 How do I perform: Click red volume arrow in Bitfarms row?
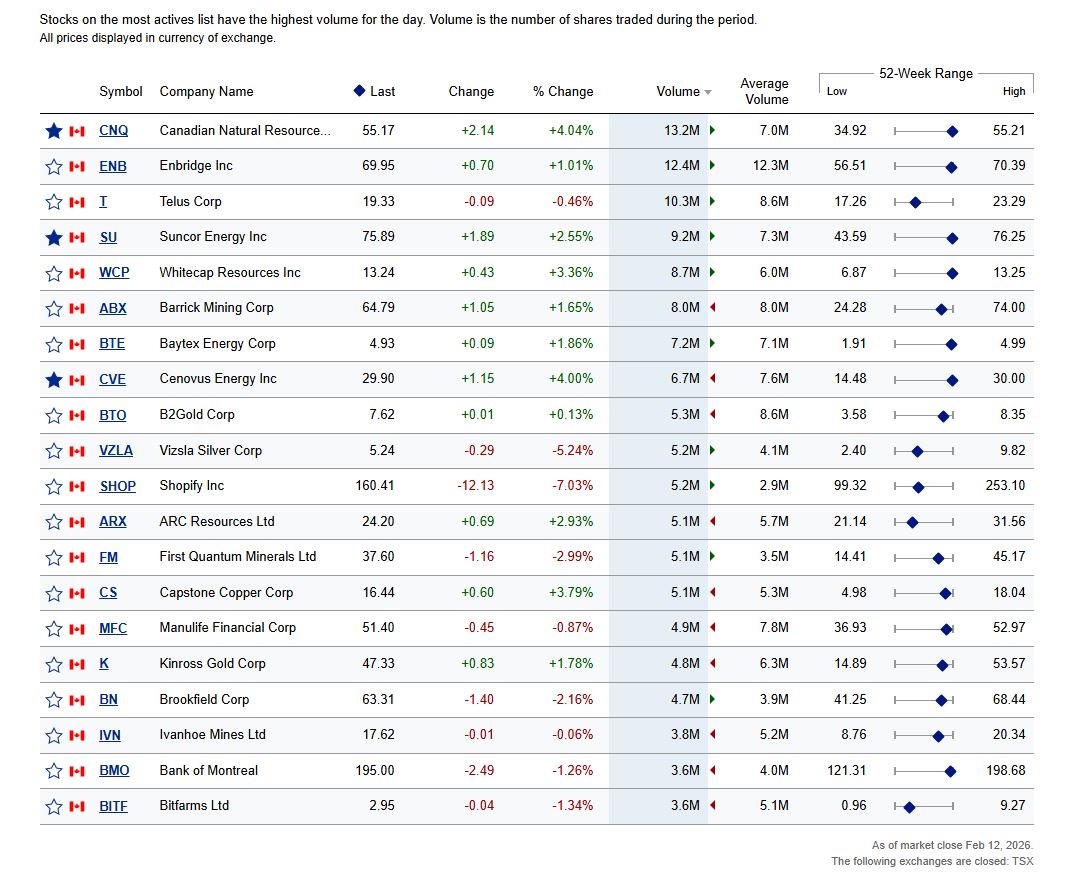pyautogui.click(x=712, y=805)
